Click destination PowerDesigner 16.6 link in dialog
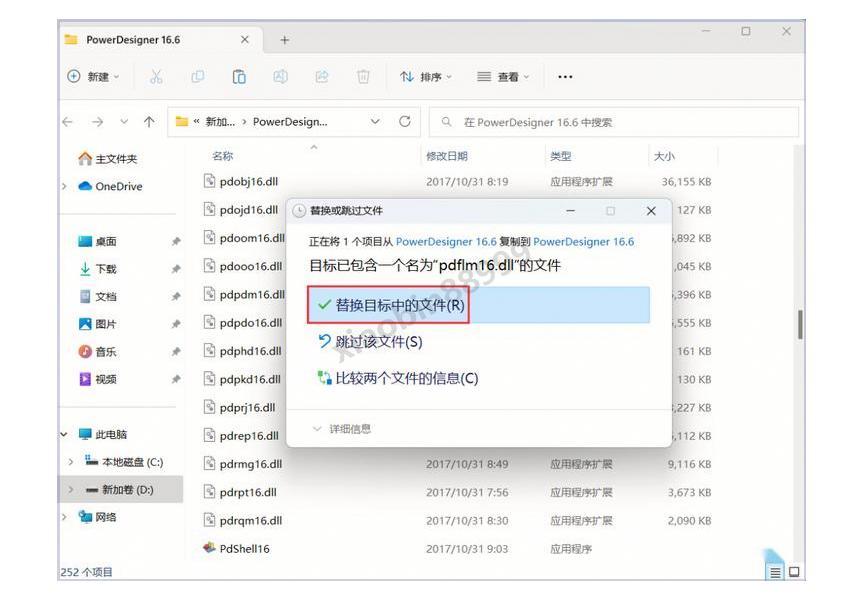The height and width of the screenshot is (601, 864). coord(584,241)
